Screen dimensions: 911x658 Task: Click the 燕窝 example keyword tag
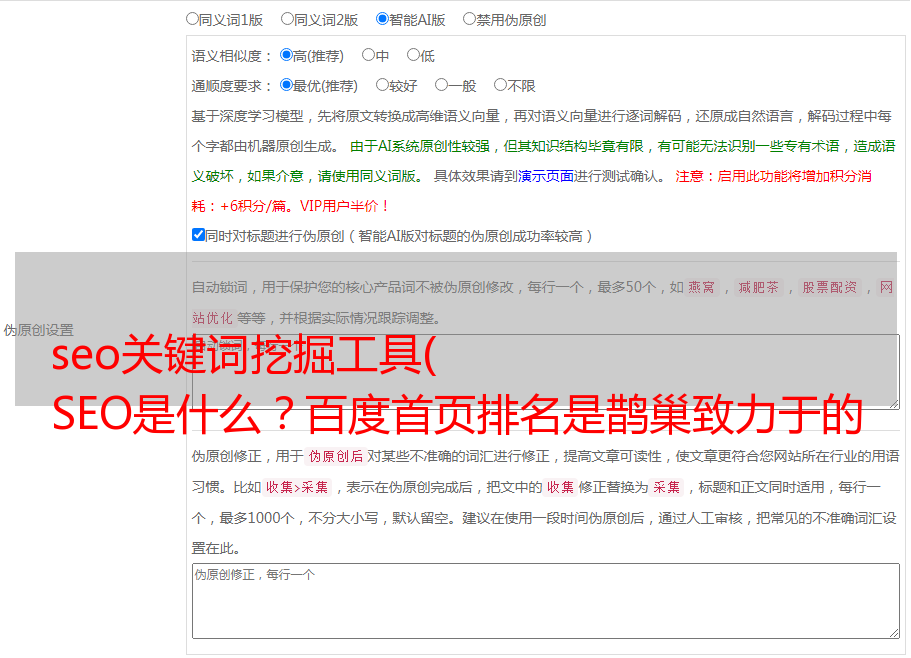pos(701,287)
